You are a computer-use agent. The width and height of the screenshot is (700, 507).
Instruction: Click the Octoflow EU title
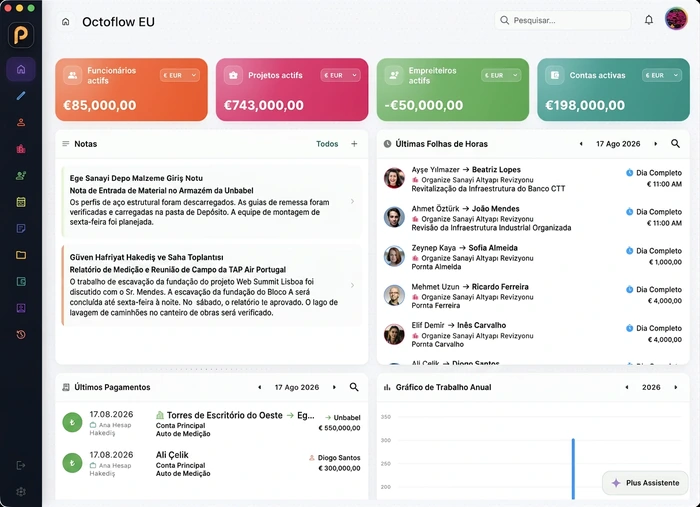118,22
